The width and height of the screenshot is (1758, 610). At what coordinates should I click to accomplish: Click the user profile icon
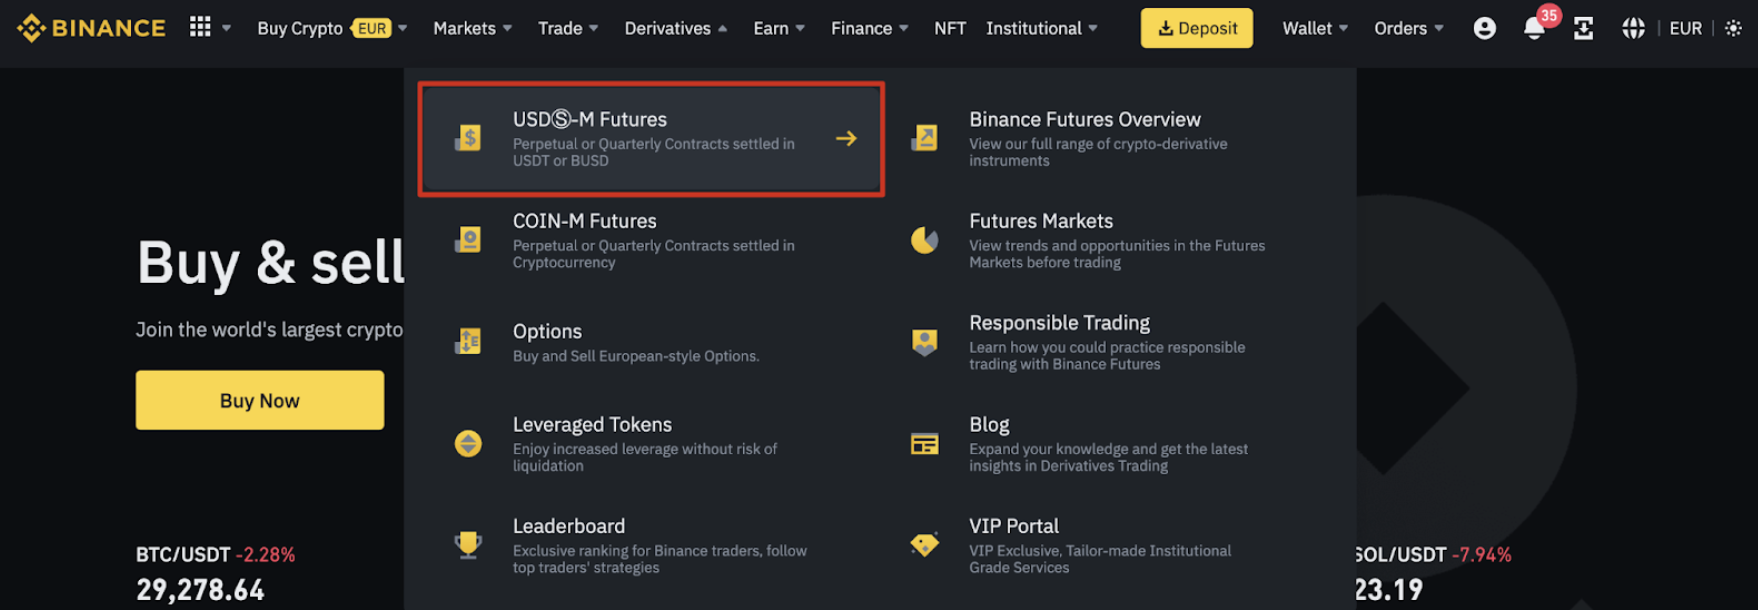[x=1484, y=28]
